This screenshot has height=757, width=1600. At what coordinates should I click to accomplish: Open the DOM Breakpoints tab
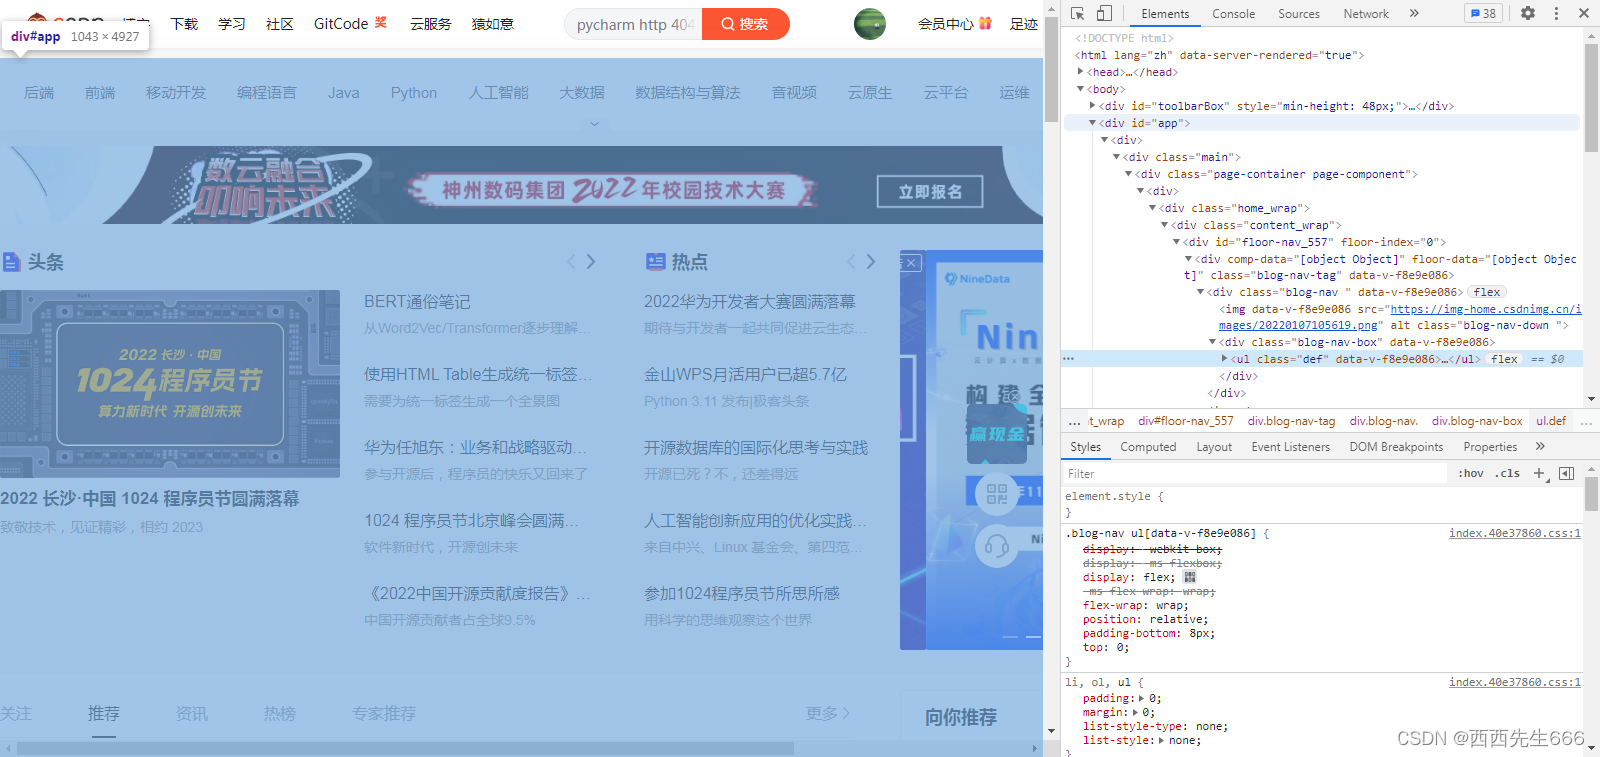click(x=1396, y=447)
